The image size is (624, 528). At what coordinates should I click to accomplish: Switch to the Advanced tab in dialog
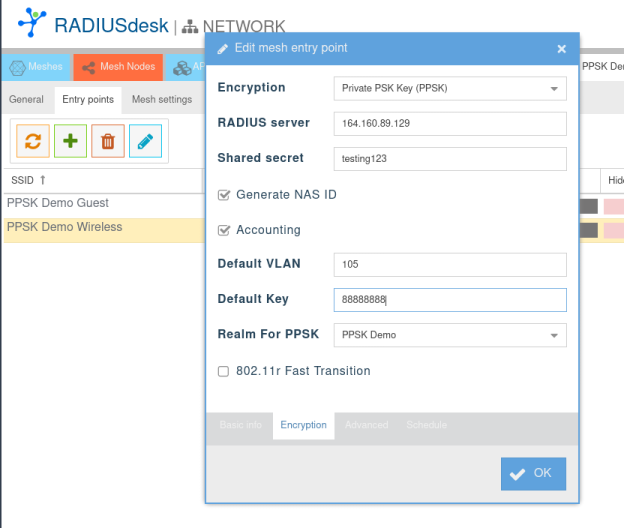pos(366,425)
